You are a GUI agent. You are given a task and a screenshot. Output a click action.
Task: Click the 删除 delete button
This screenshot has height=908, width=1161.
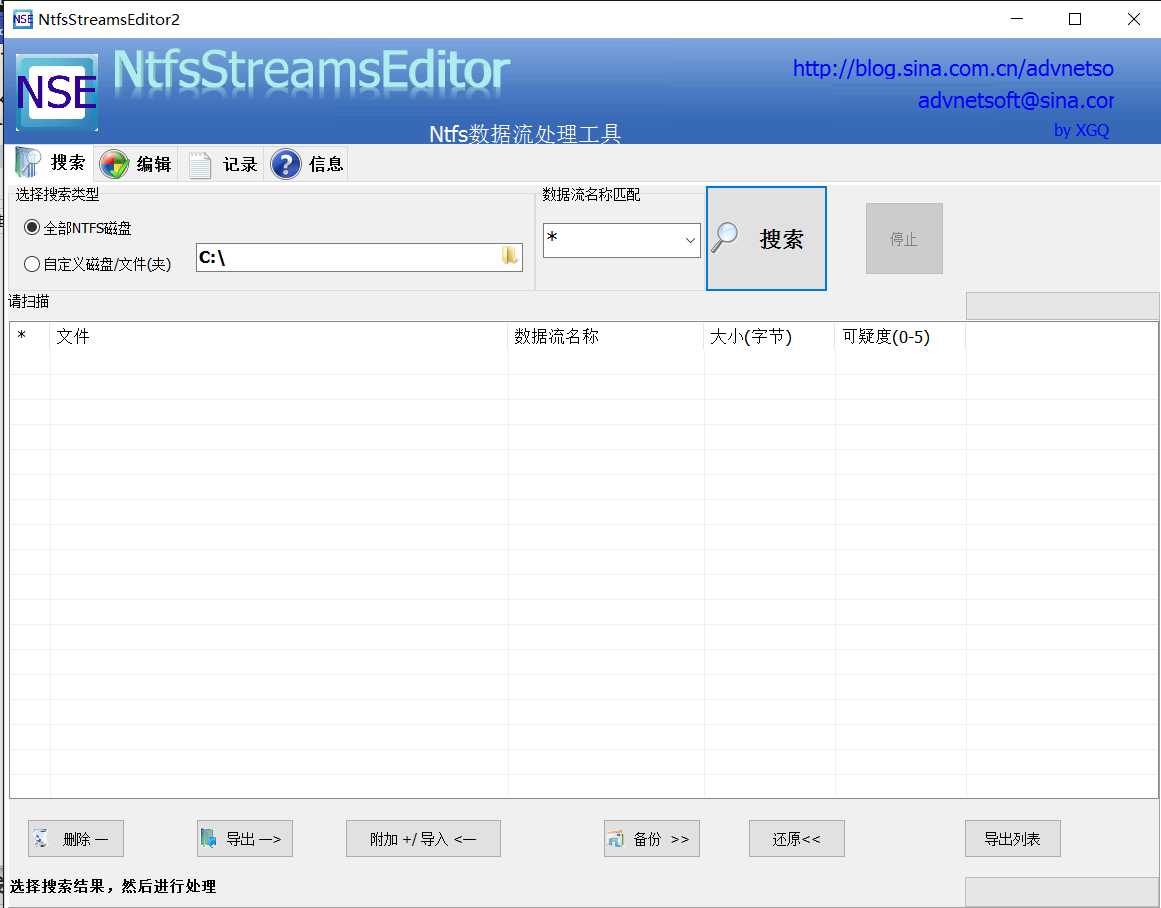pos(76,838)
